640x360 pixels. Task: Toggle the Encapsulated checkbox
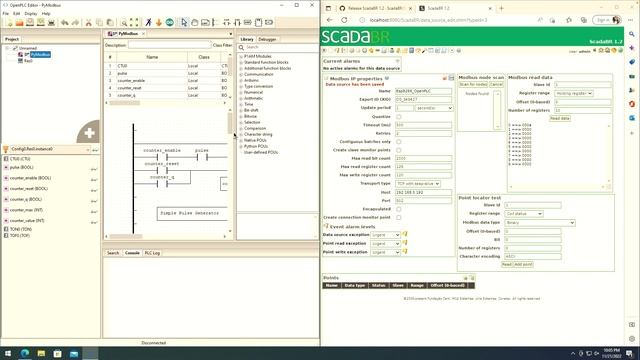[399, 209]
